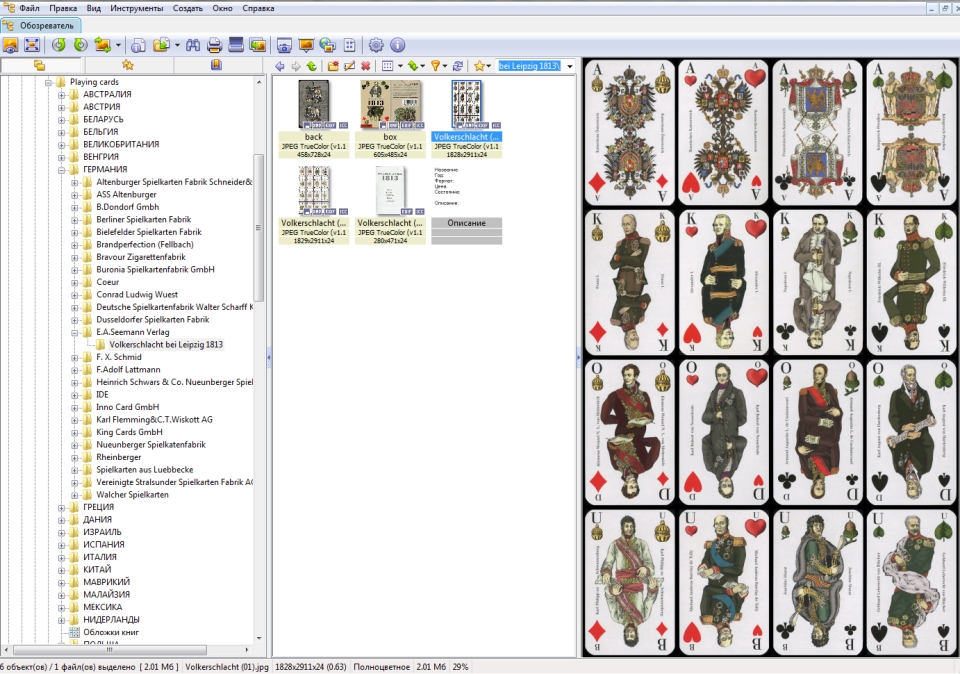
Task: Select the Обложки книг tree item
Action: pos(111,632)
